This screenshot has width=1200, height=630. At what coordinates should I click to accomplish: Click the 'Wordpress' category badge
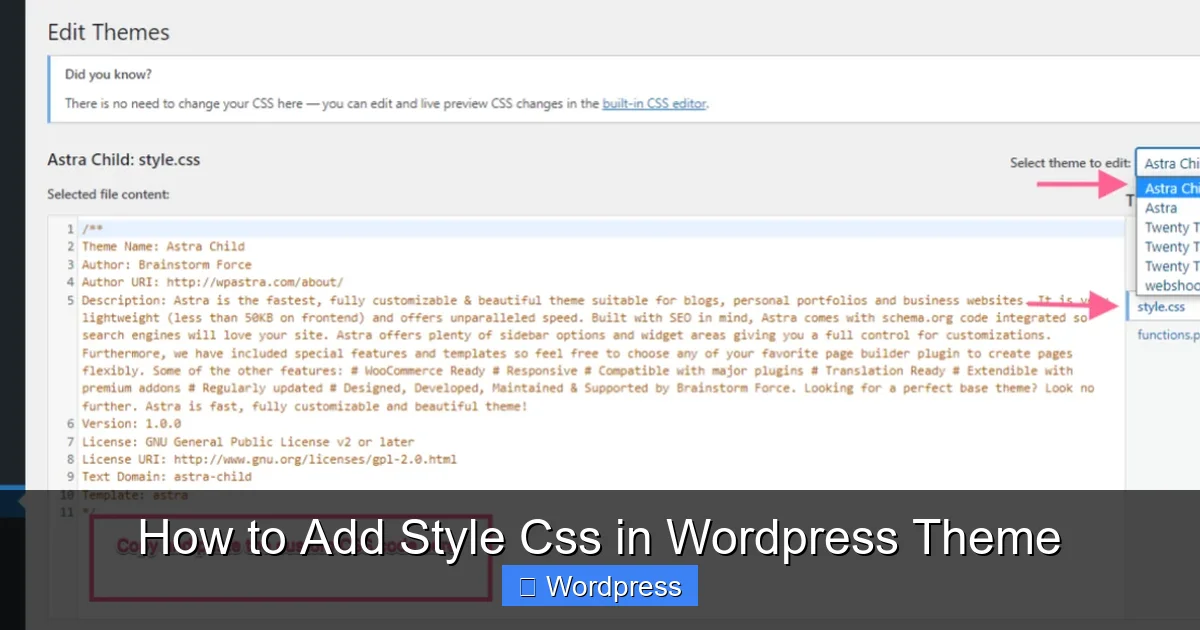tap(600, 586)
